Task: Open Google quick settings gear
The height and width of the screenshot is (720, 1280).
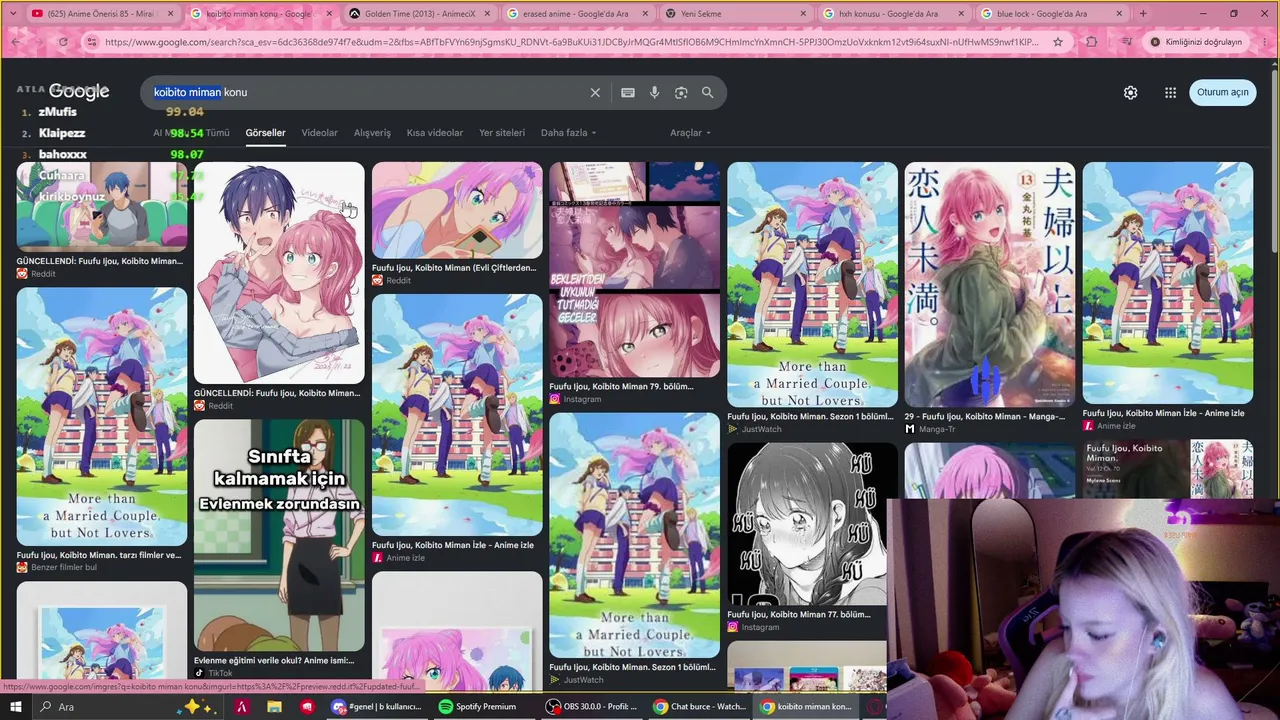Action: pyautogui.click(x=1130, y=92)
